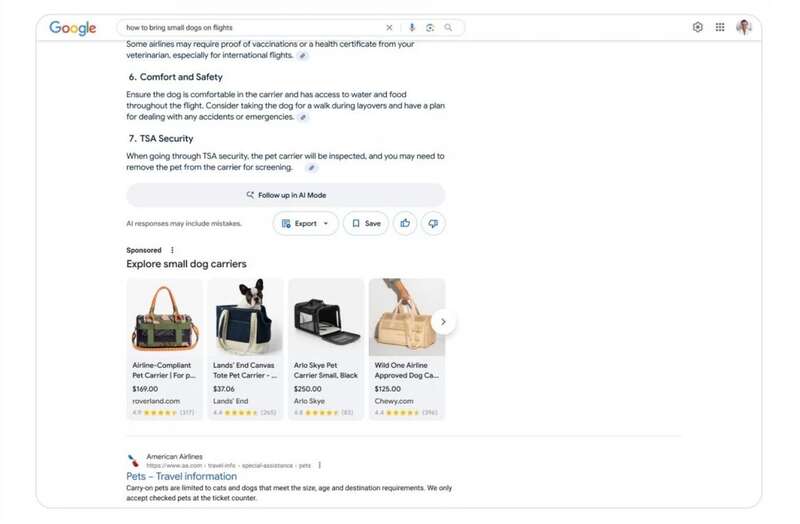Click the Chewy.com seller name
800x524 pixels.
click(x=394, y=401)
